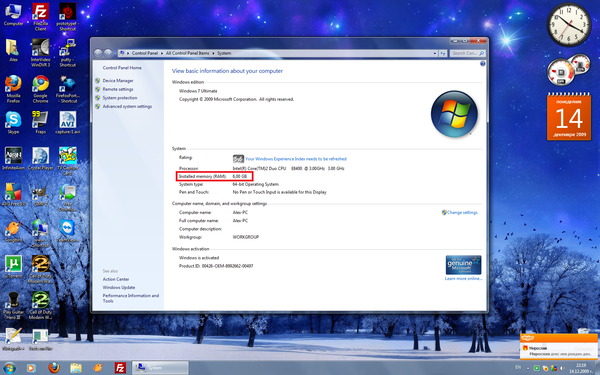
Task: Open Firefox from the taskbar
Action: click(x=54, y=368)
